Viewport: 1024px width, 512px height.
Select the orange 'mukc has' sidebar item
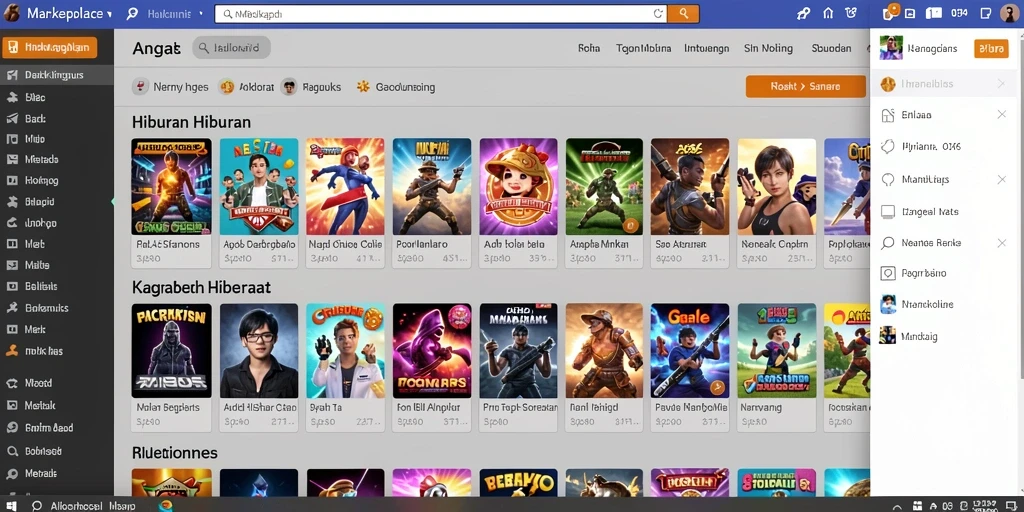(x=35, y=351)
